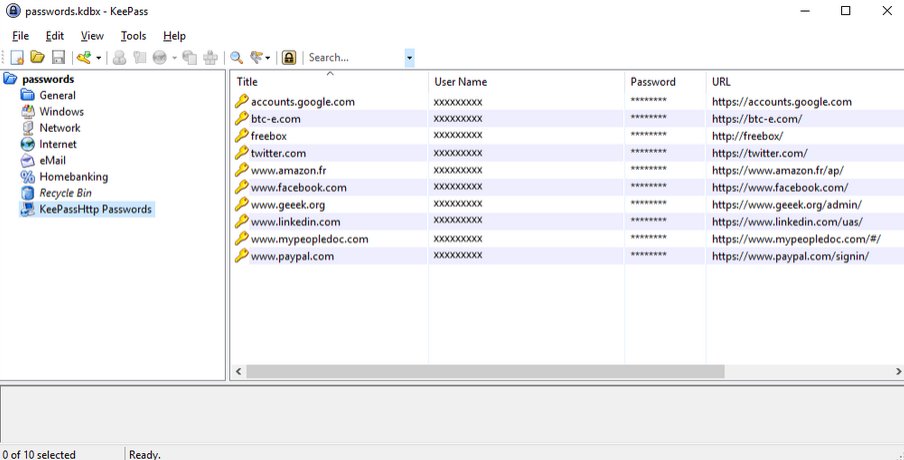Open the Add Entry dropdown arrow
Screen dimensions: 904x460
[99, 58]
